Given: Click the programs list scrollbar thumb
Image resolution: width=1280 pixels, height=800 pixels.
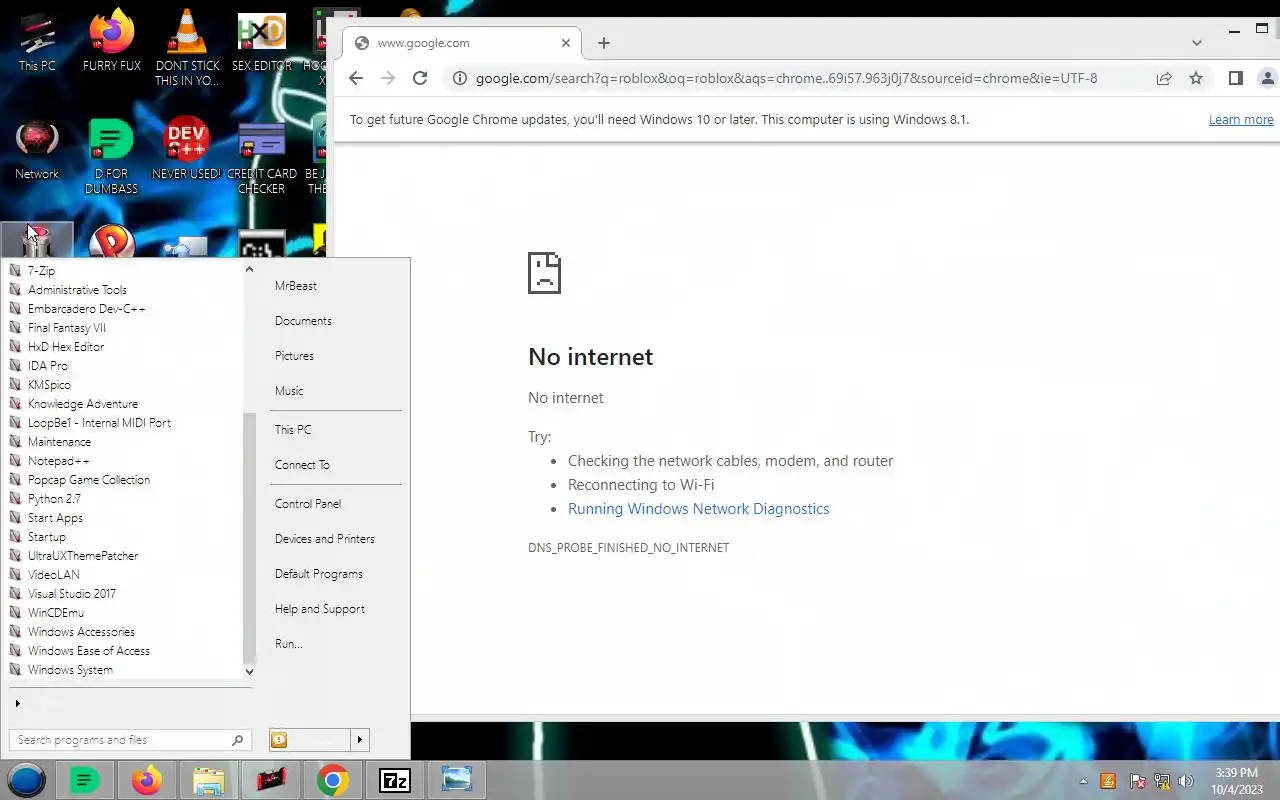Looking at the screenshot, I should (250, 538).
